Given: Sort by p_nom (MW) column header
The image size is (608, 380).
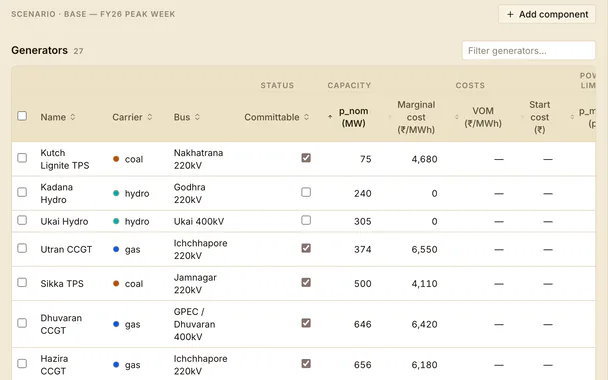Looking at the screenshot, I should pos(349,117).
